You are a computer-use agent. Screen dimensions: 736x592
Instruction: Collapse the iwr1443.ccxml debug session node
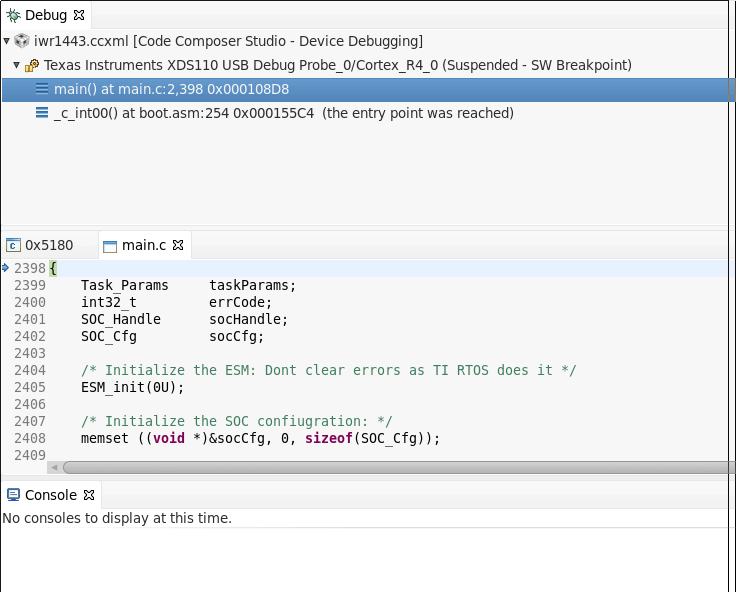click(x=8, y=41)
